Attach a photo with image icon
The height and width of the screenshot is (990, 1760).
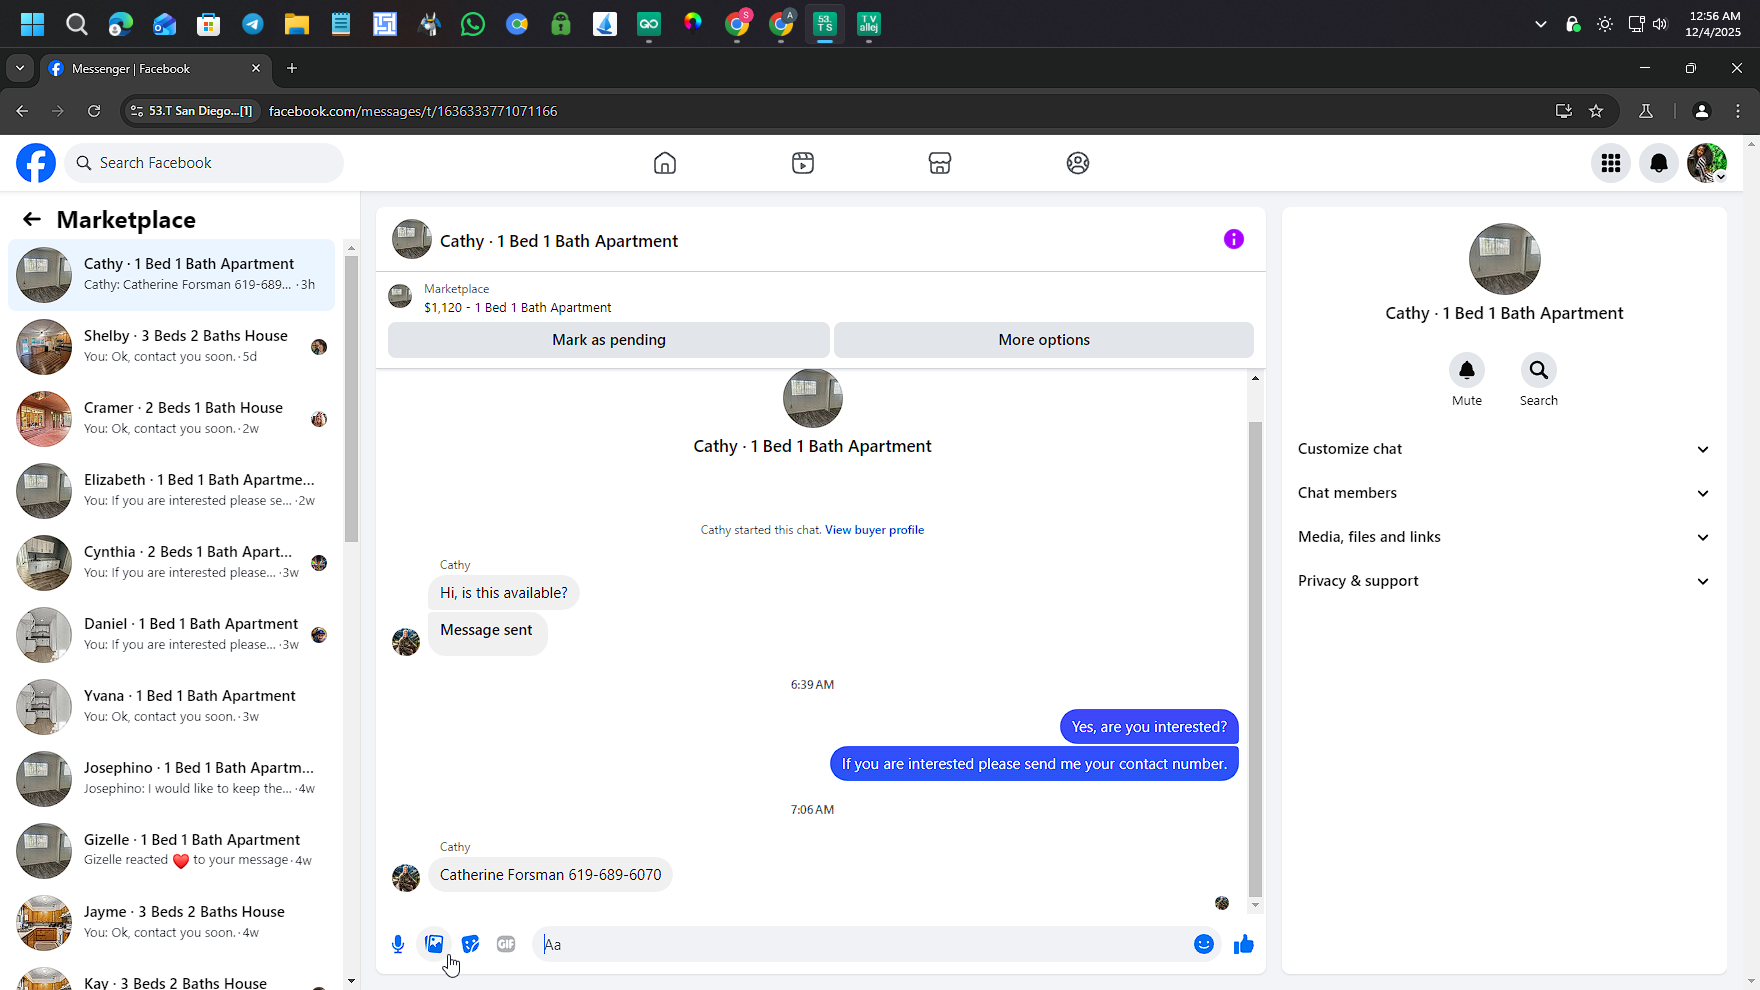(434, 944)
